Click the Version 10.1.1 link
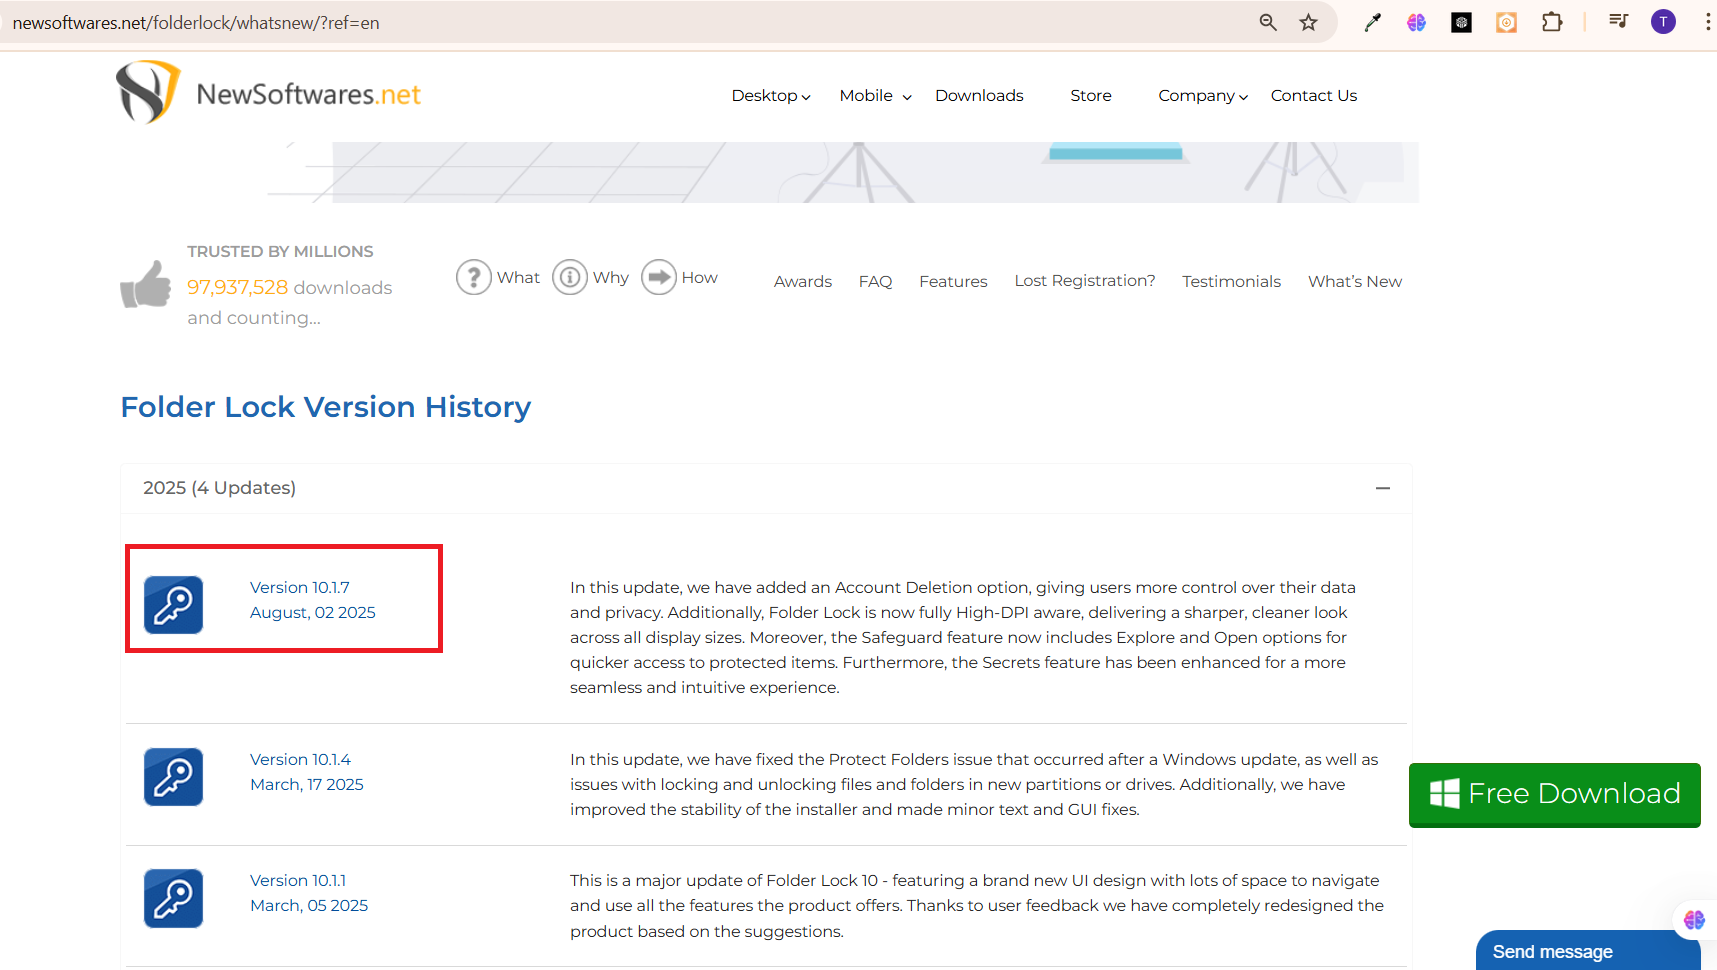The height and width of the screenshot is (970, 1717). (298, 881)
